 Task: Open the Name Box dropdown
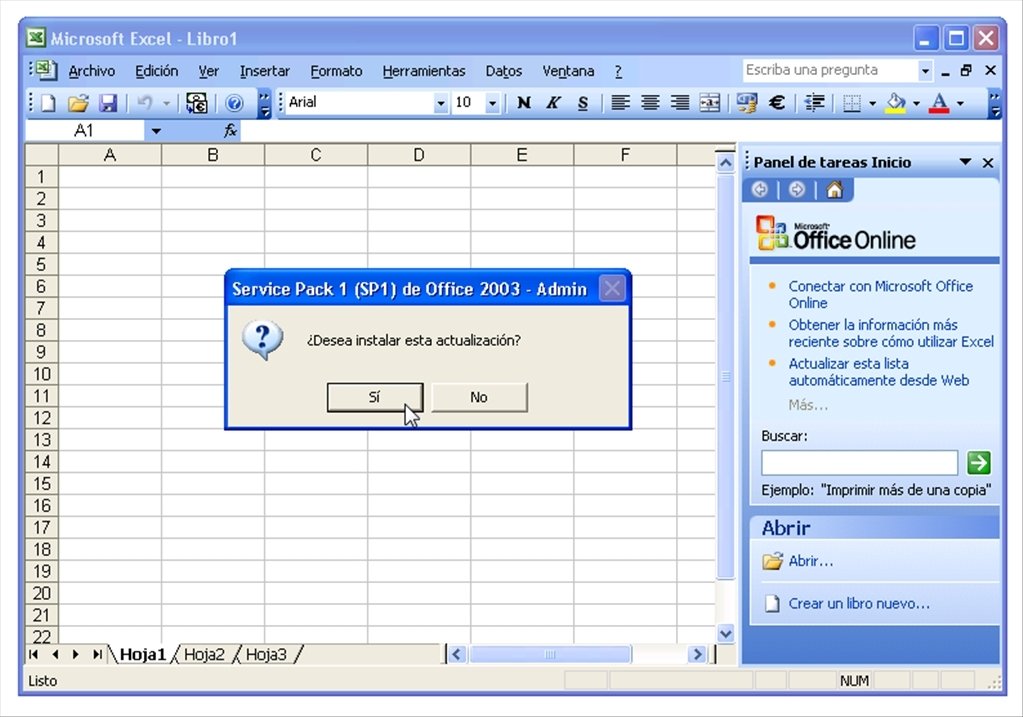point(155,131)
